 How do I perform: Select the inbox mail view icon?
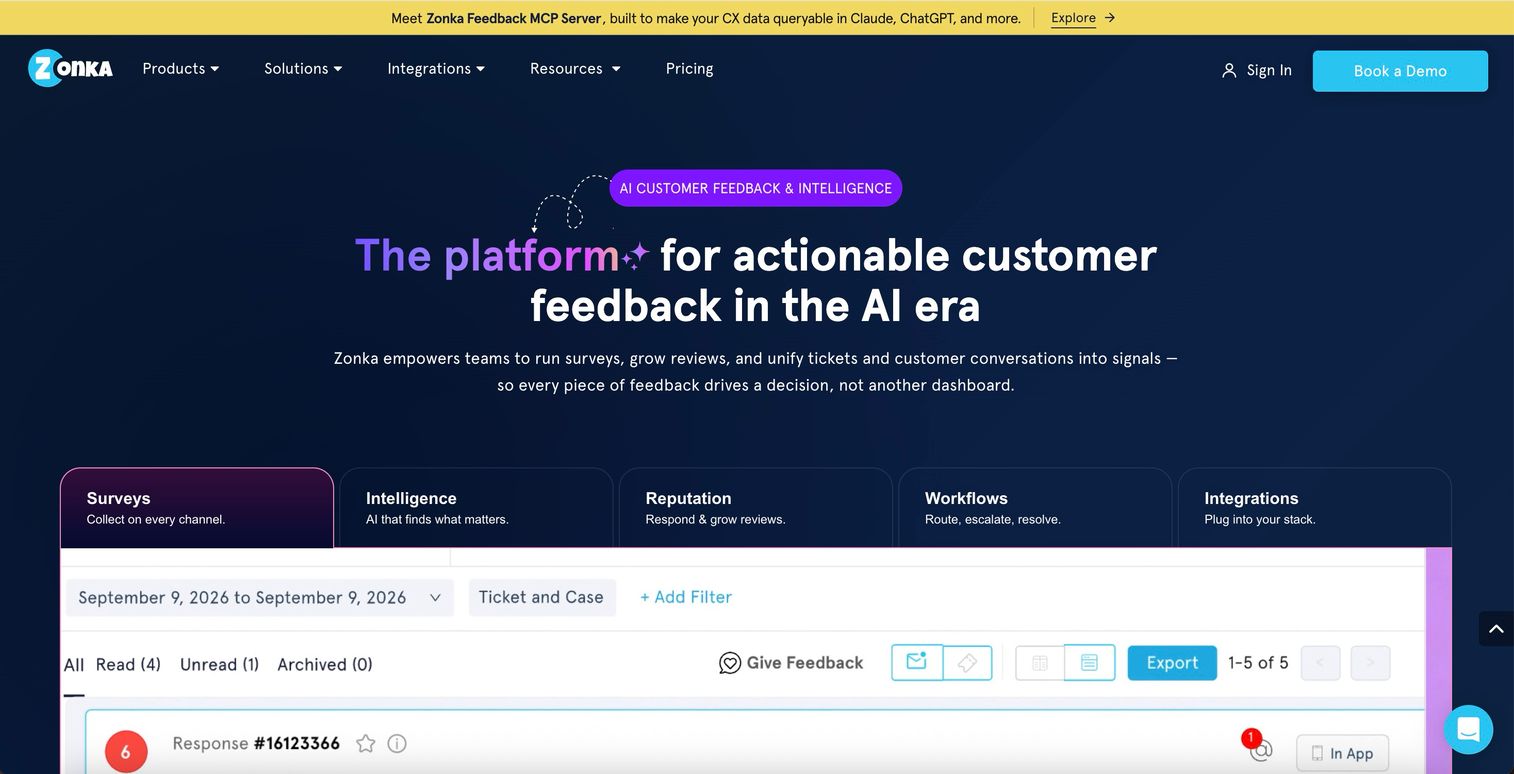coord(917,662)
